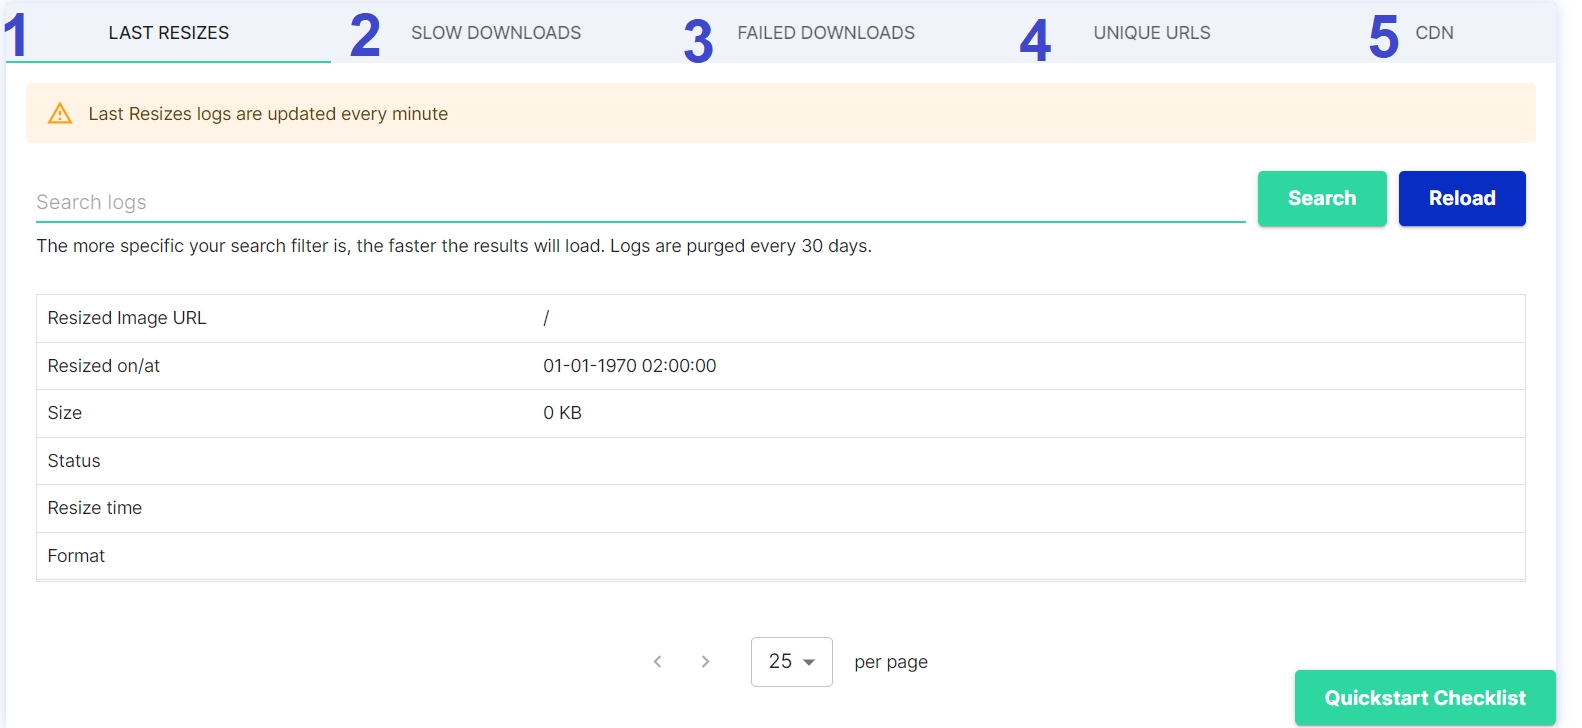Image resolution: width=1582 pixels, height=728 pixels.
Task: Go to the previous page of logs
Action: 657,662
